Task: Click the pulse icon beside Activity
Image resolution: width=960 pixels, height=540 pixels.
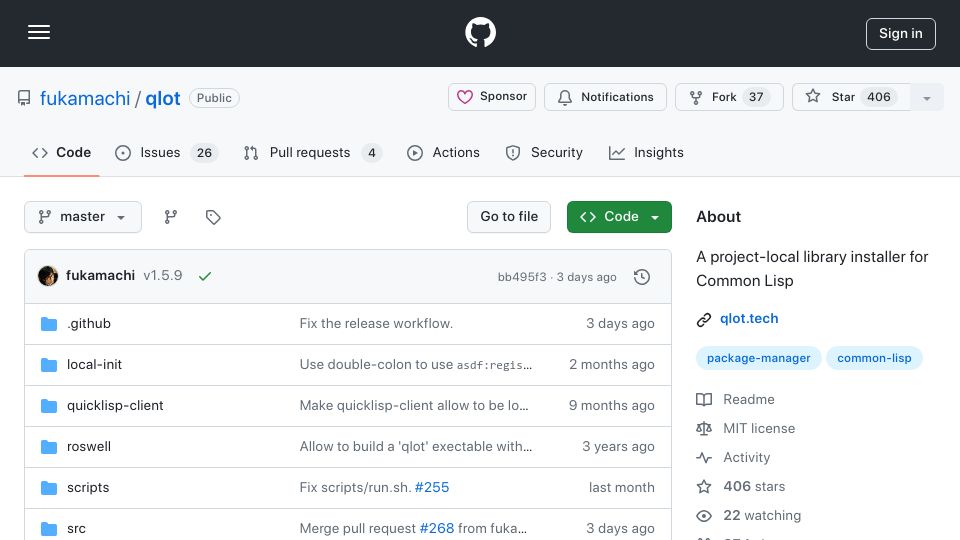Action: click(x=704, y=458)
